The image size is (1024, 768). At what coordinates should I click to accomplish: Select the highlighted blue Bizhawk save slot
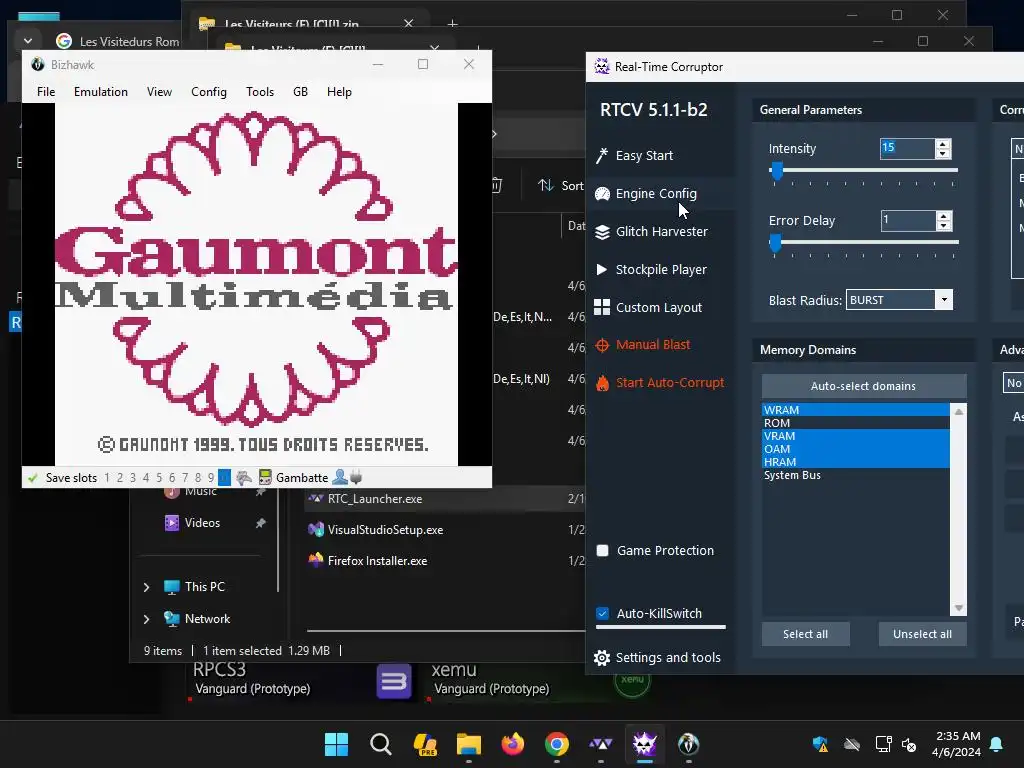tap(224, 478)
